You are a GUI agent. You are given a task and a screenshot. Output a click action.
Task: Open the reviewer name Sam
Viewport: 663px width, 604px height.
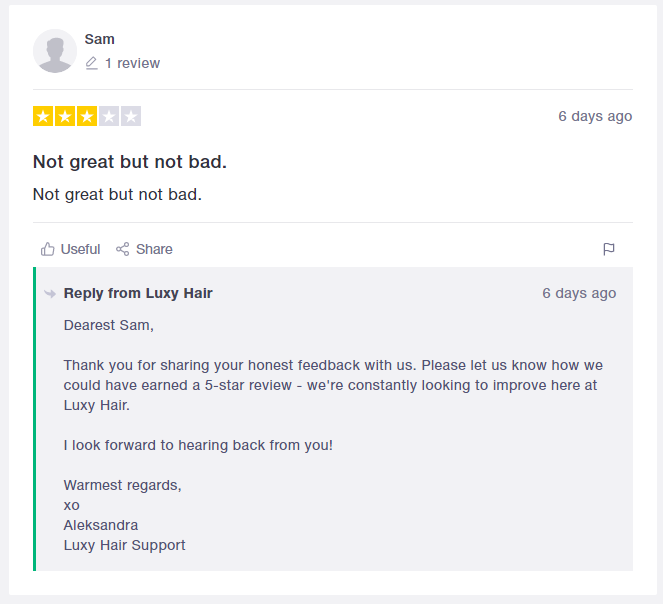[99, 39]
